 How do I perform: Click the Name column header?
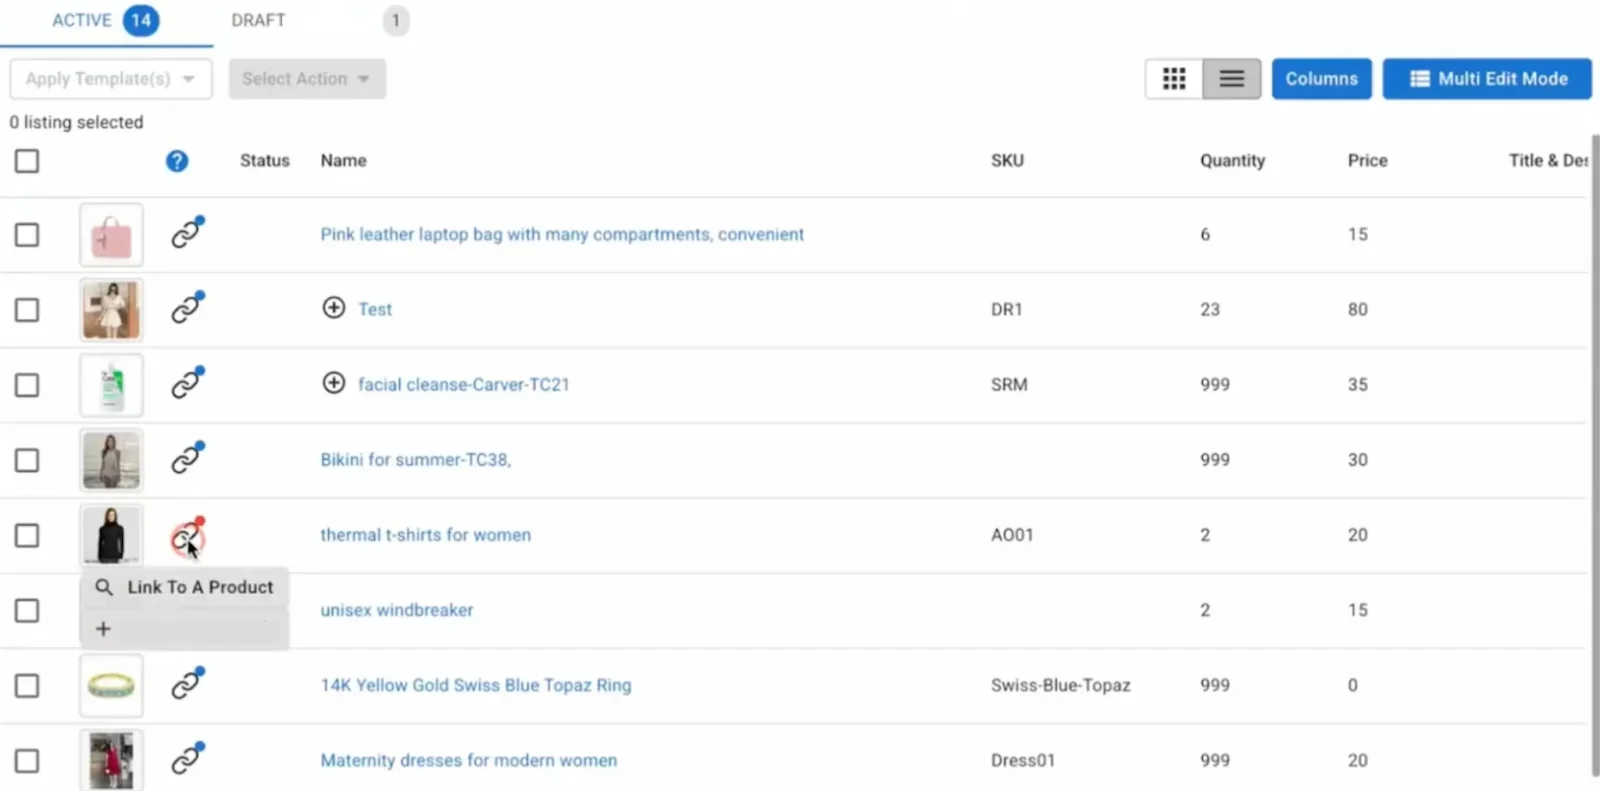coord(343,160)
